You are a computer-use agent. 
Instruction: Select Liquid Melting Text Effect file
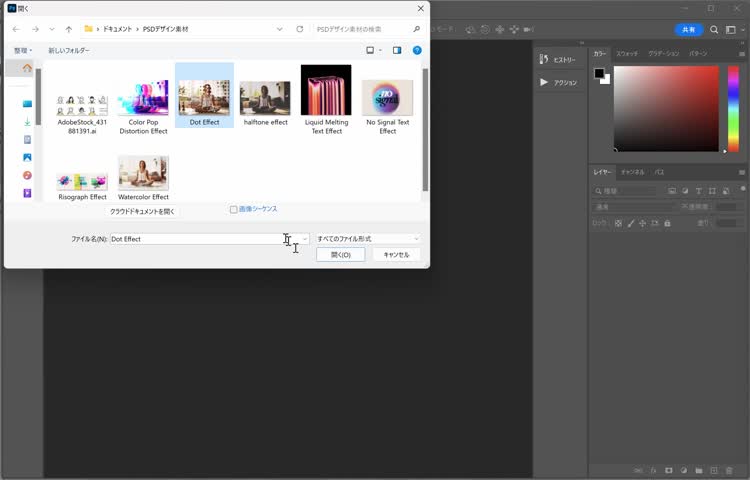327,99
